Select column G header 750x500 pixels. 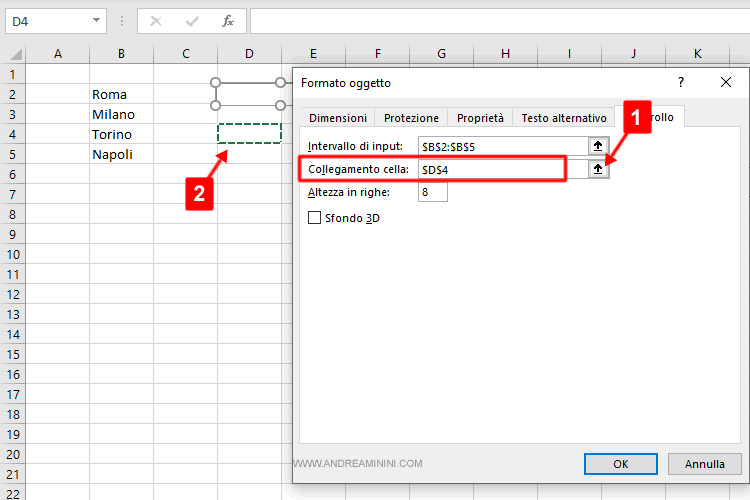(x=441, y=54)
